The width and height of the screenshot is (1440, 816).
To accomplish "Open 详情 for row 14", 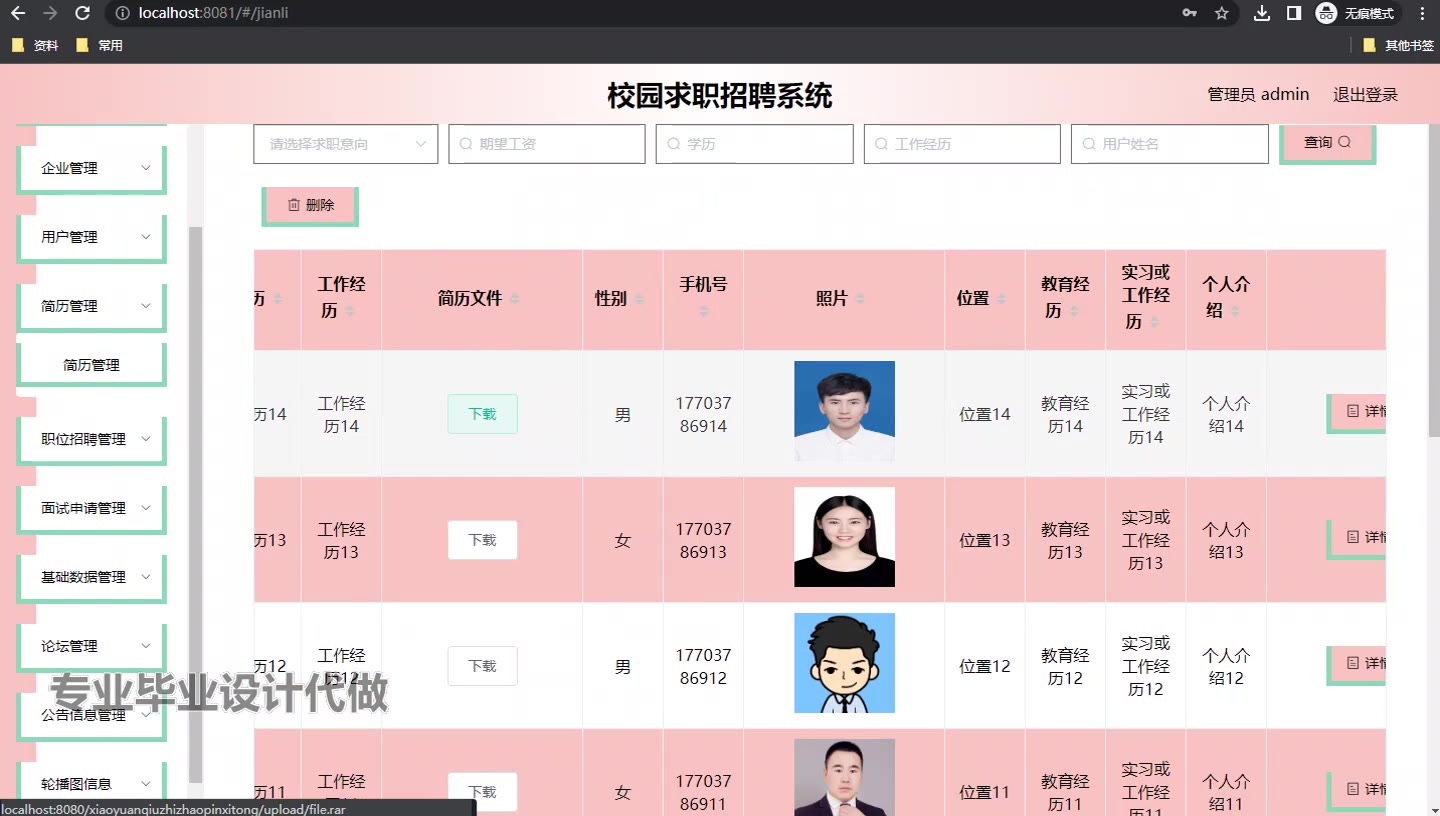I will [x=1357, y=412].
